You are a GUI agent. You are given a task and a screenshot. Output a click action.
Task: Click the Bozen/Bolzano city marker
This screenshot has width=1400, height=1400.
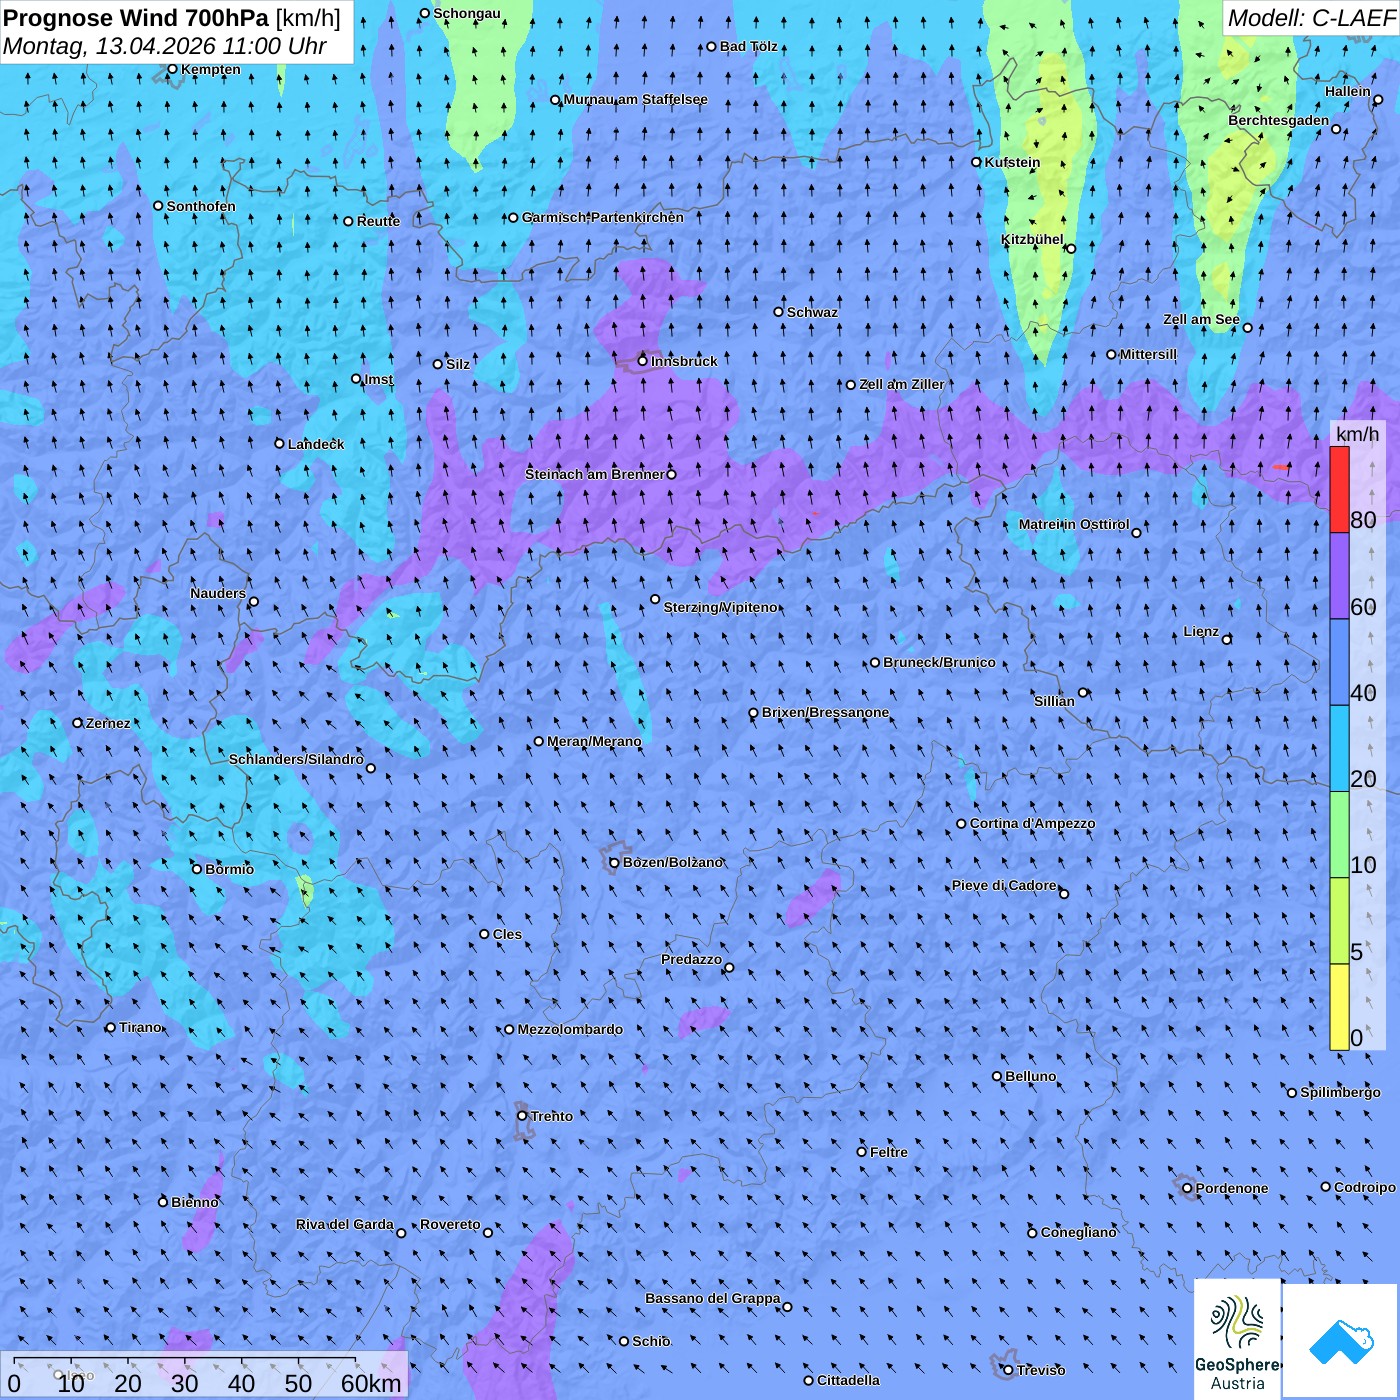tap(615, 862)
